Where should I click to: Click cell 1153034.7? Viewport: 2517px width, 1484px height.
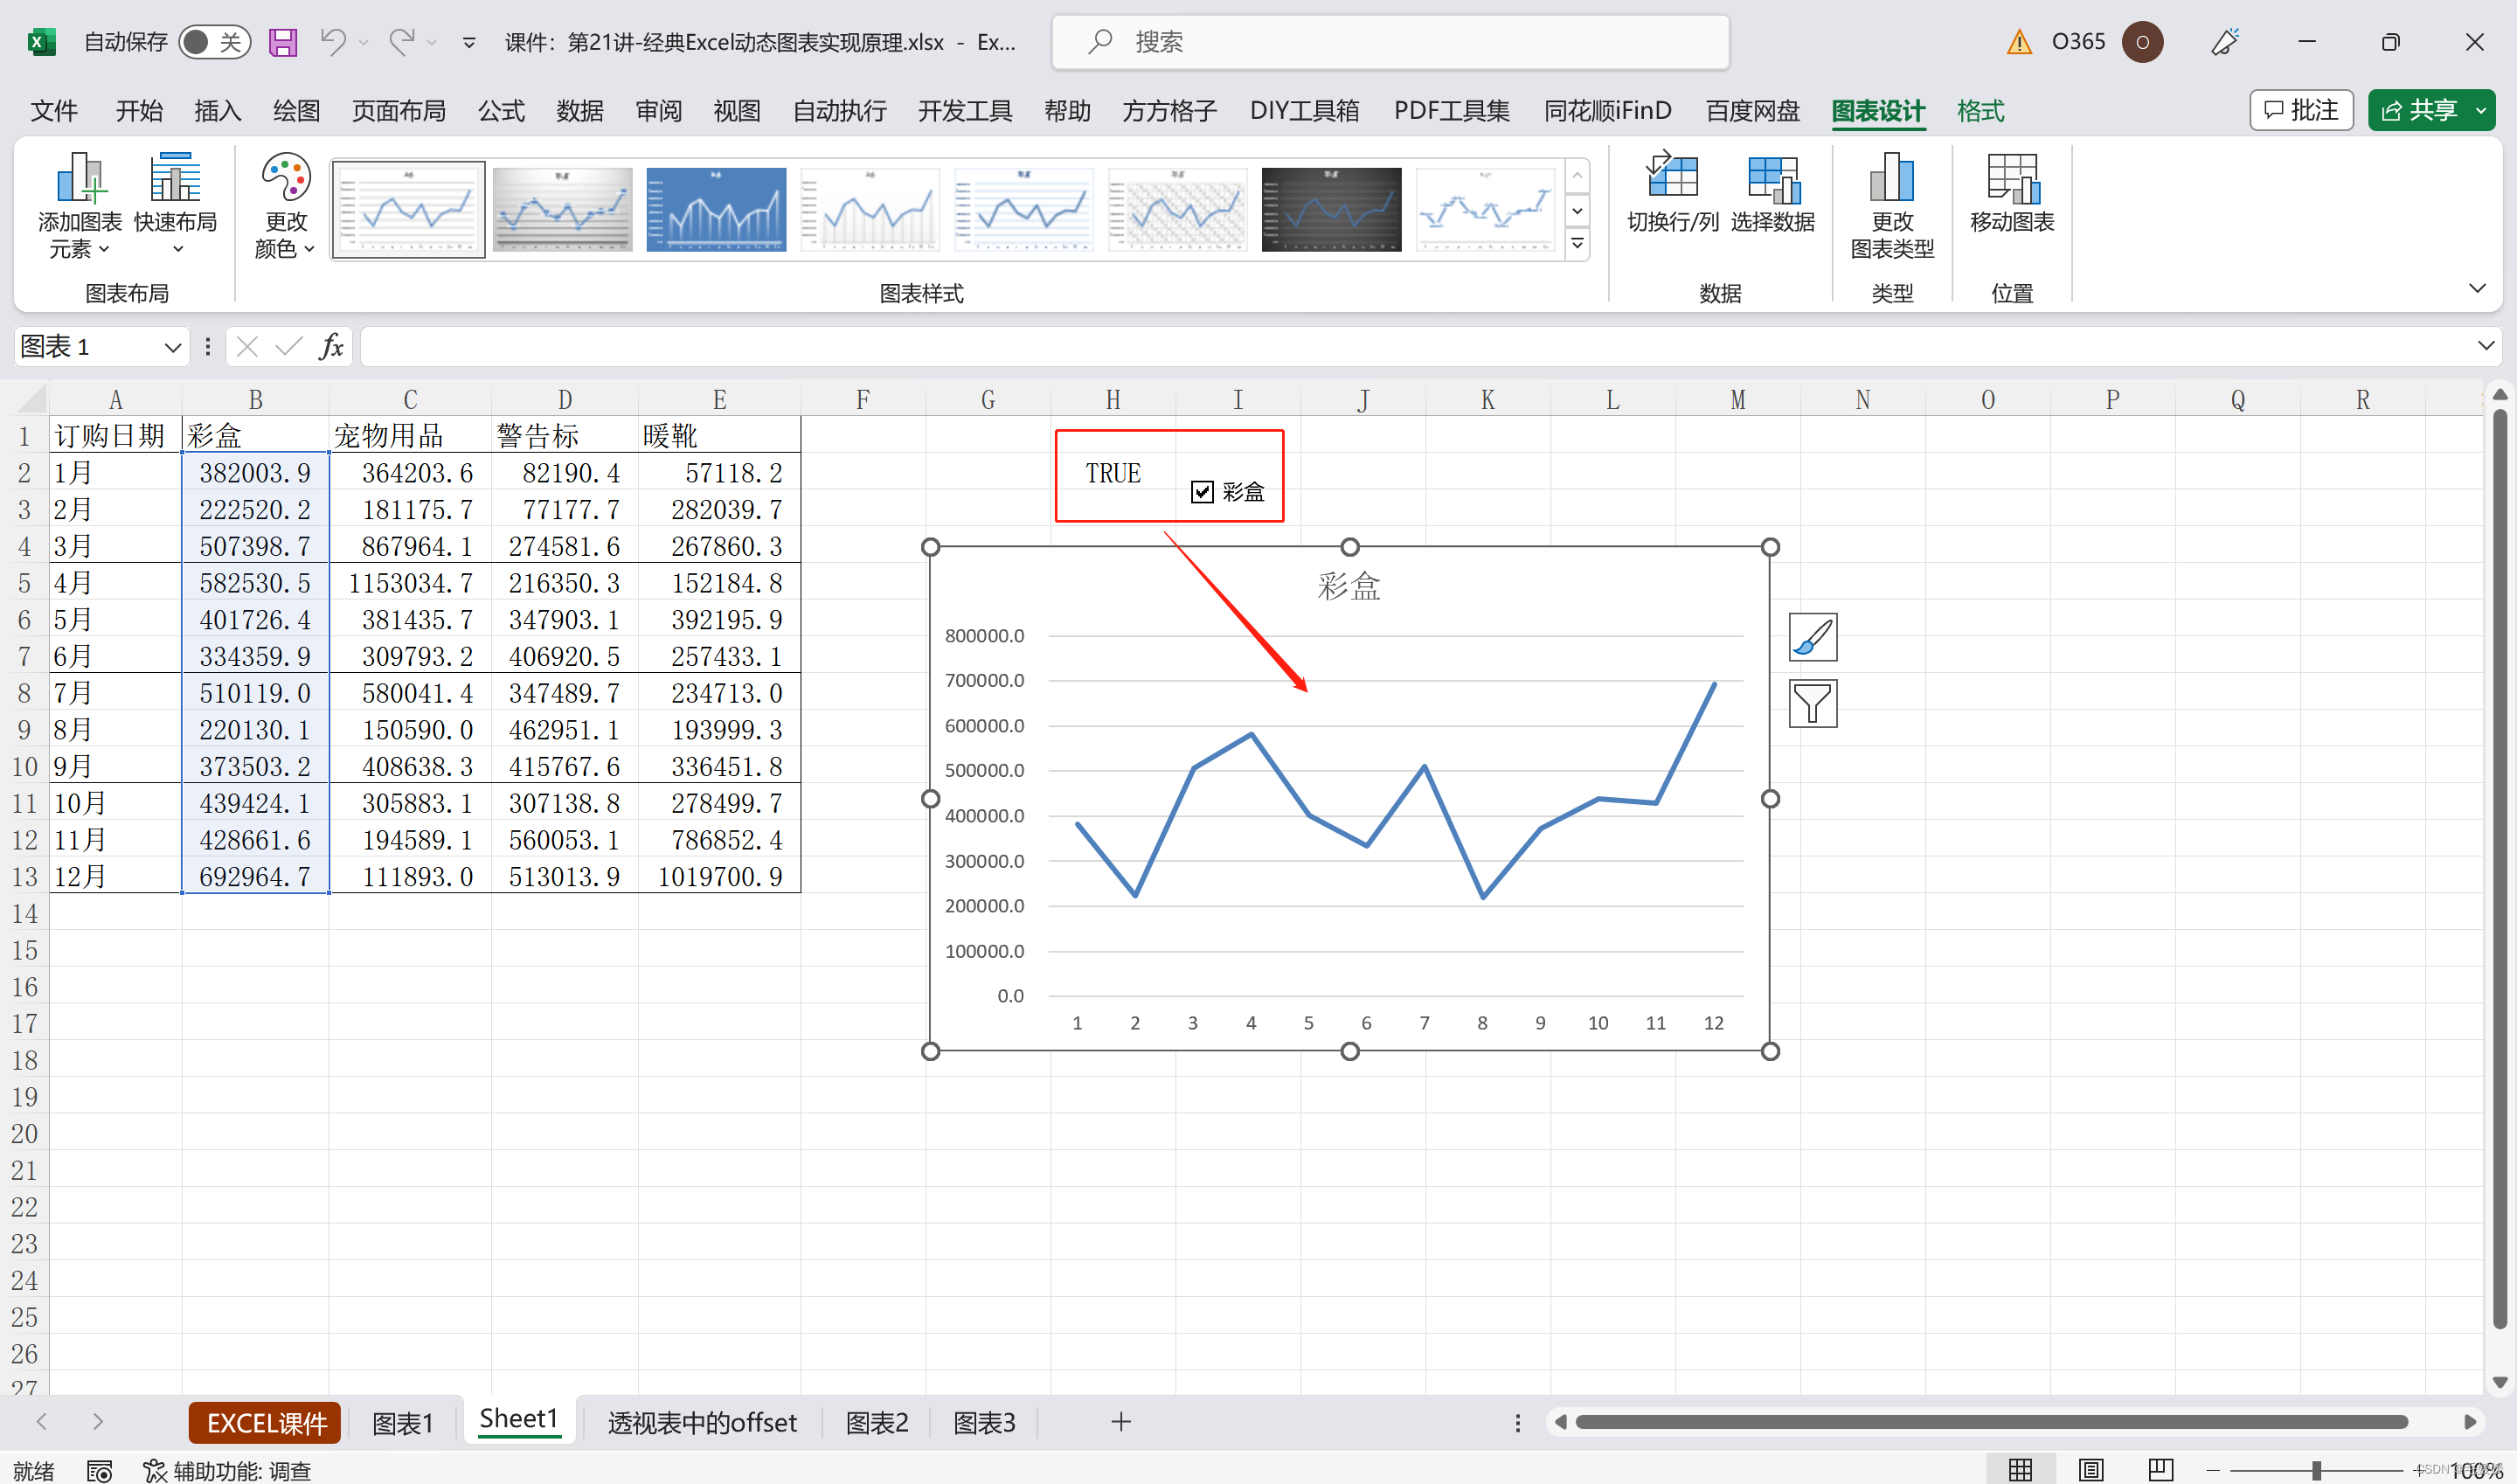coord(410,583)
